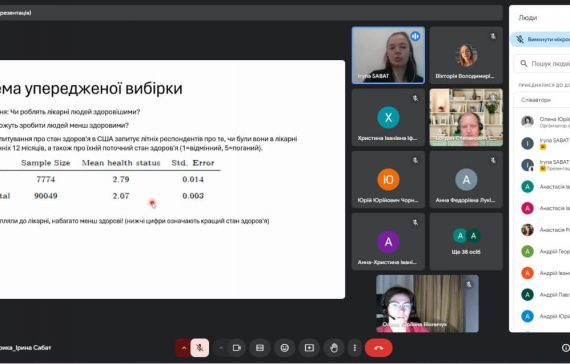
Task: Click the present screen icon
Action: tap(309, 348)
